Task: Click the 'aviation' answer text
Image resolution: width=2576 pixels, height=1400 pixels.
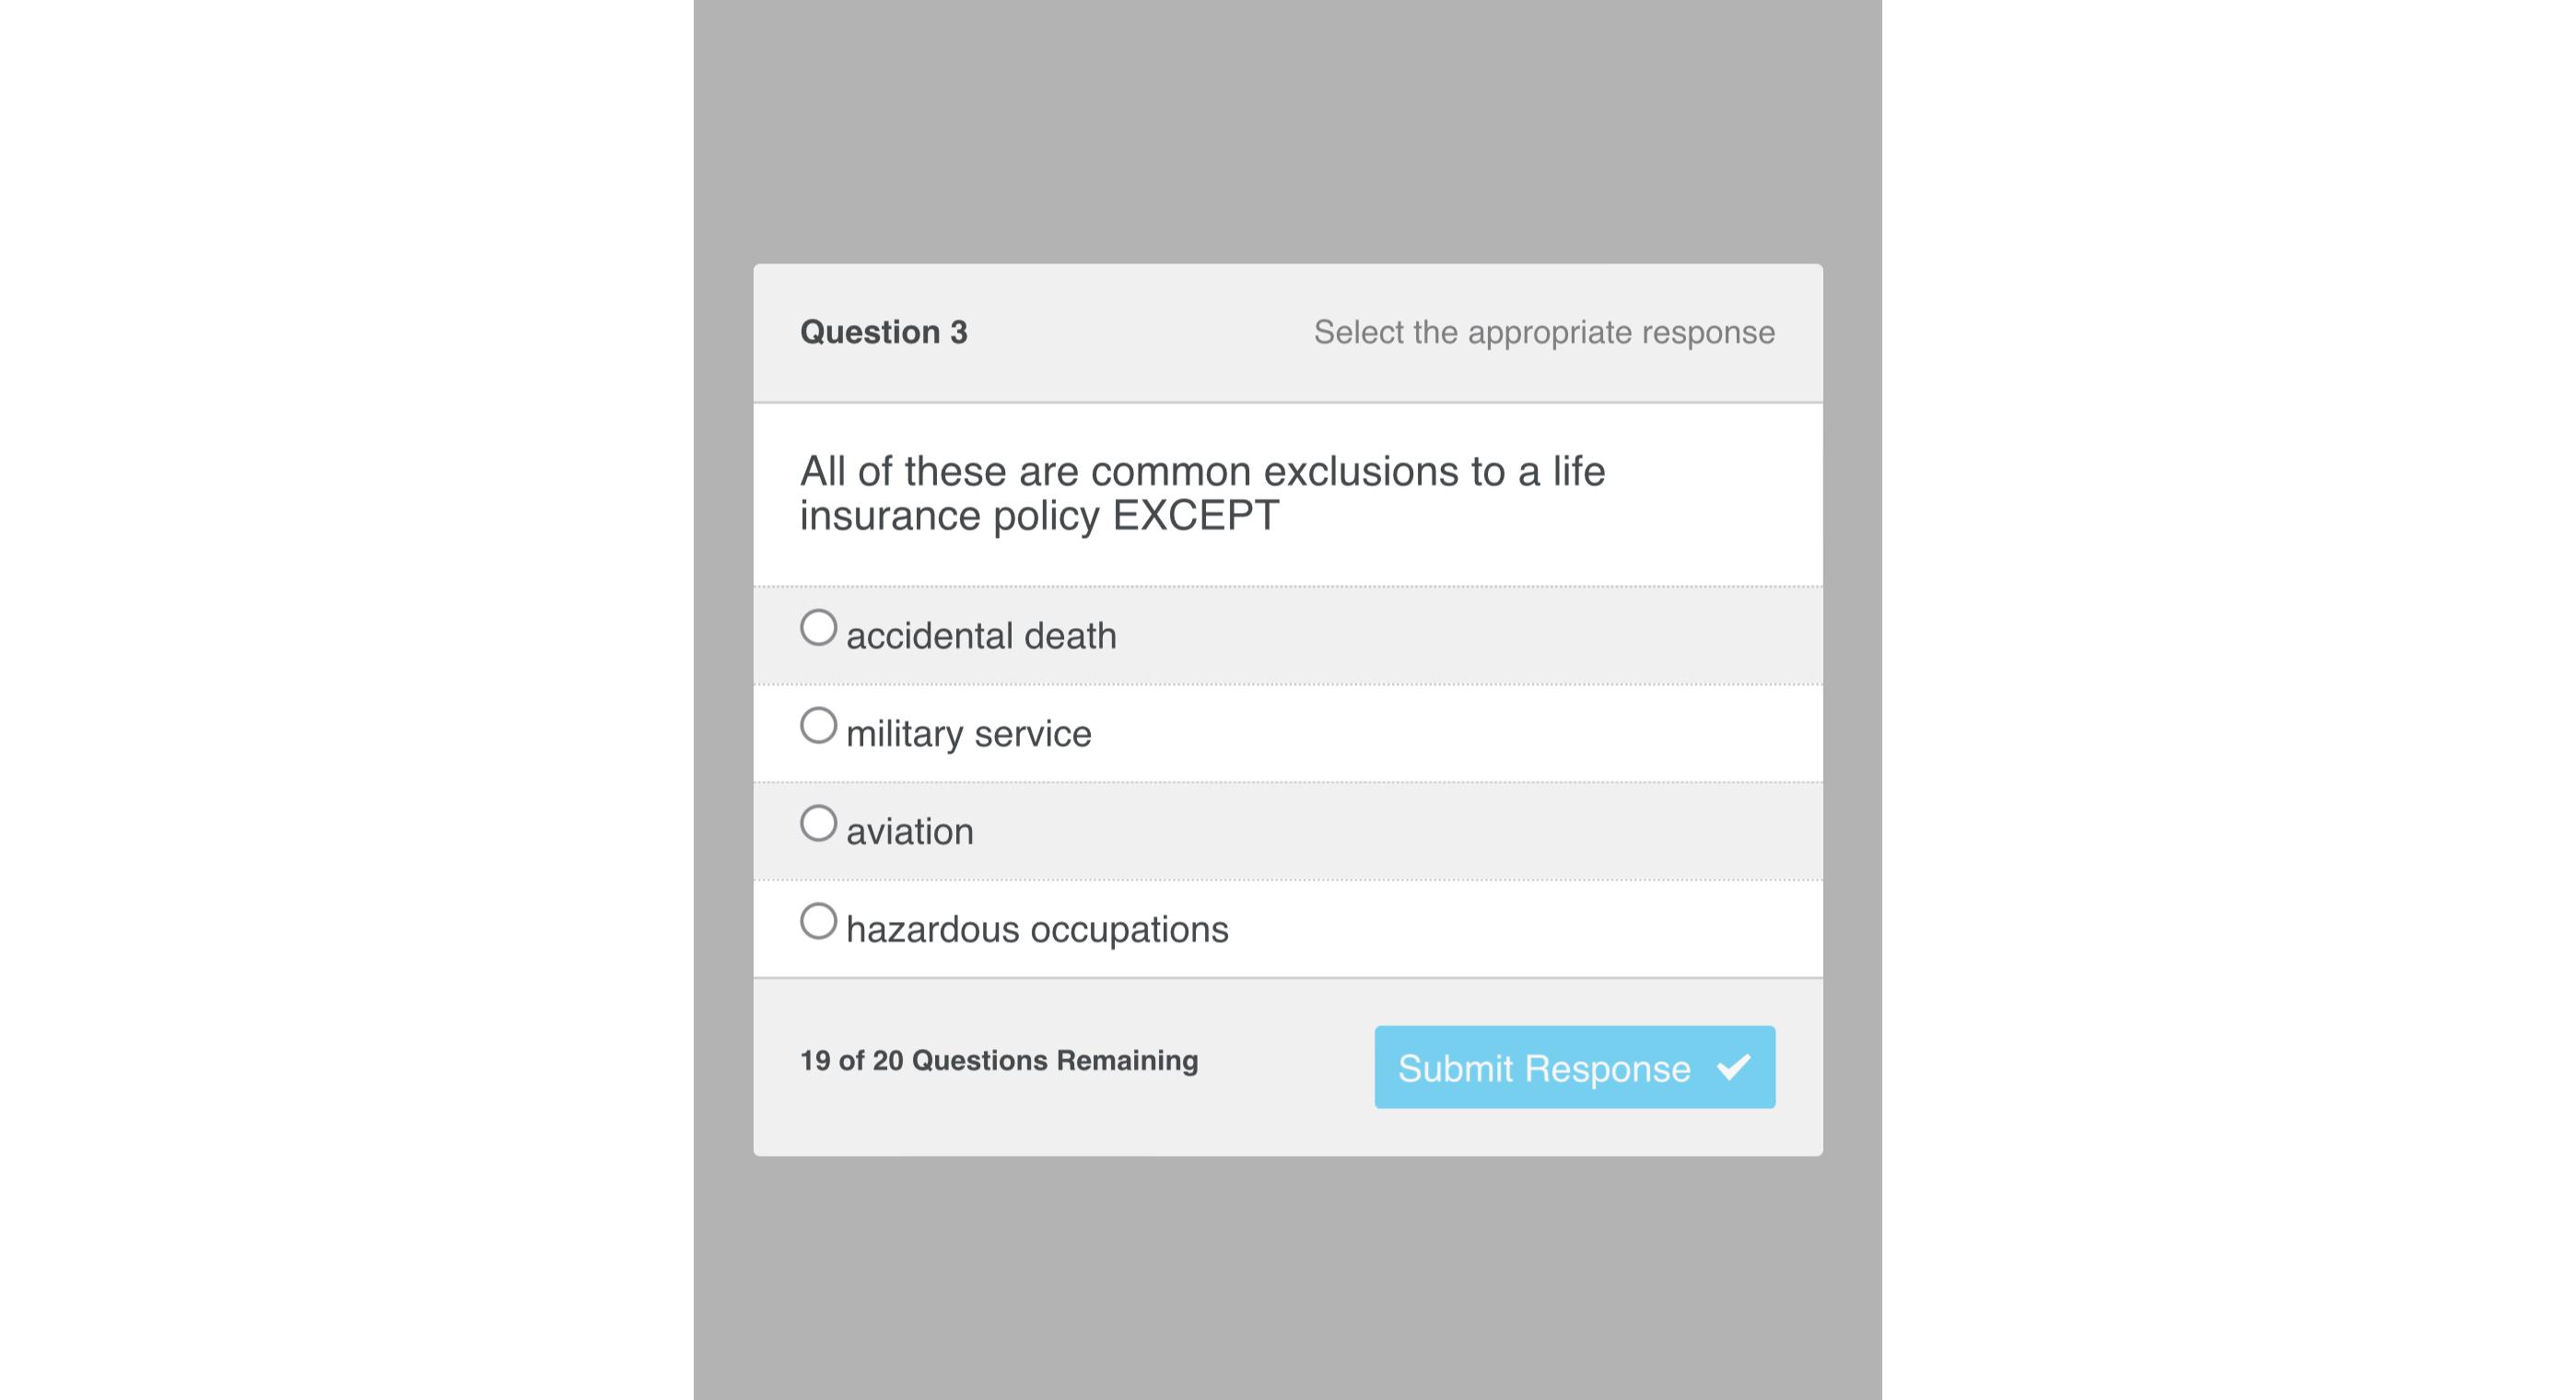Action: [909, 832]
